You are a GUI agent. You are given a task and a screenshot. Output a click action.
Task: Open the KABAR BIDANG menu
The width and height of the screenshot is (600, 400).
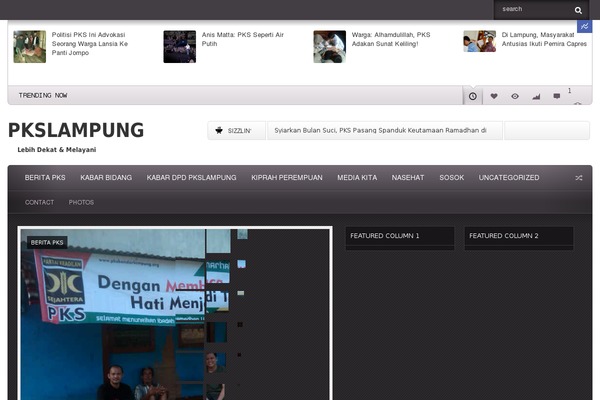coord(106,178)
